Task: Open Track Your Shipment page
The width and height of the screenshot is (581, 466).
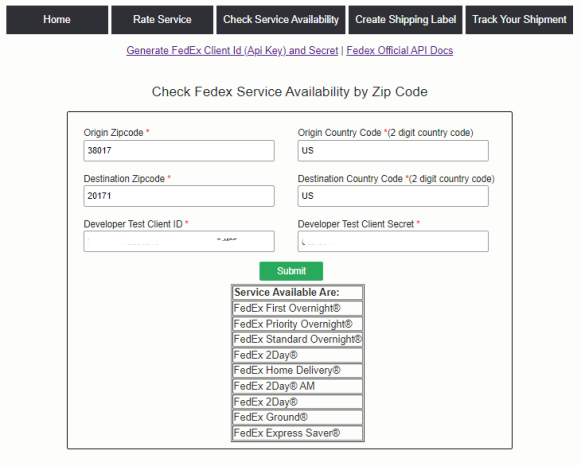Action: point(519,20)
